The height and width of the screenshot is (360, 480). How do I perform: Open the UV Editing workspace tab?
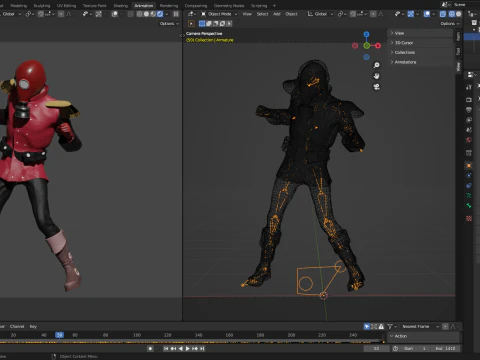(x=66, y=6)
